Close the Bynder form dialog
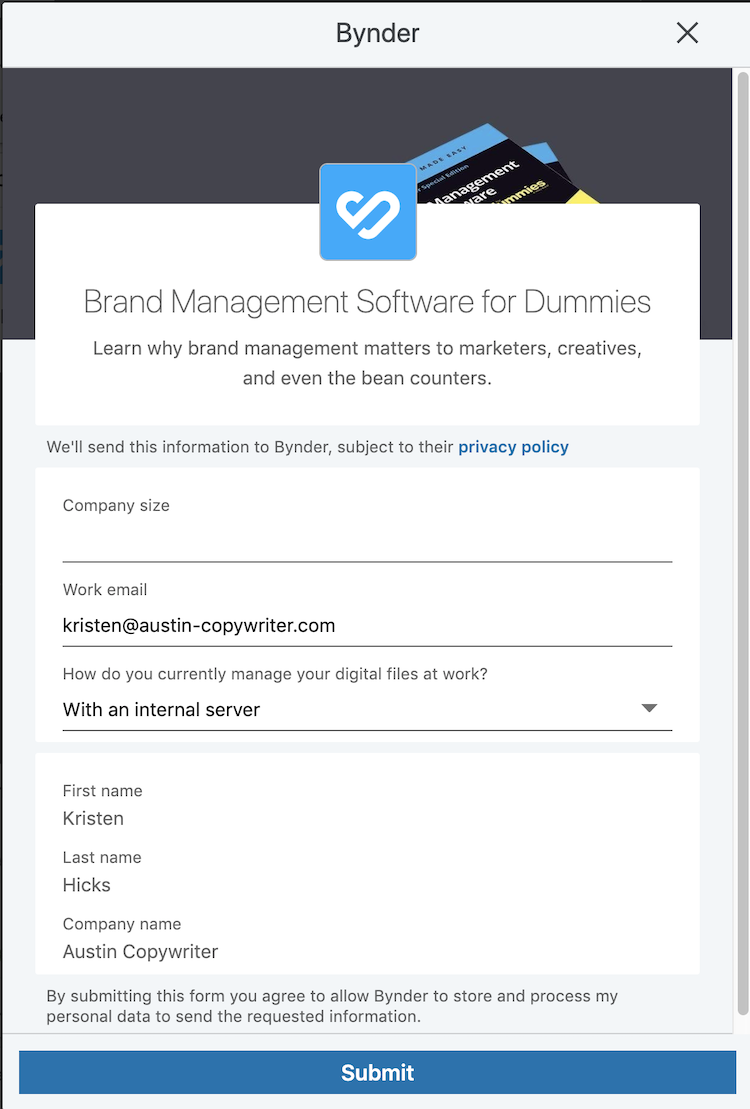This screenshot has width=750, height=1109. (687, 33)
